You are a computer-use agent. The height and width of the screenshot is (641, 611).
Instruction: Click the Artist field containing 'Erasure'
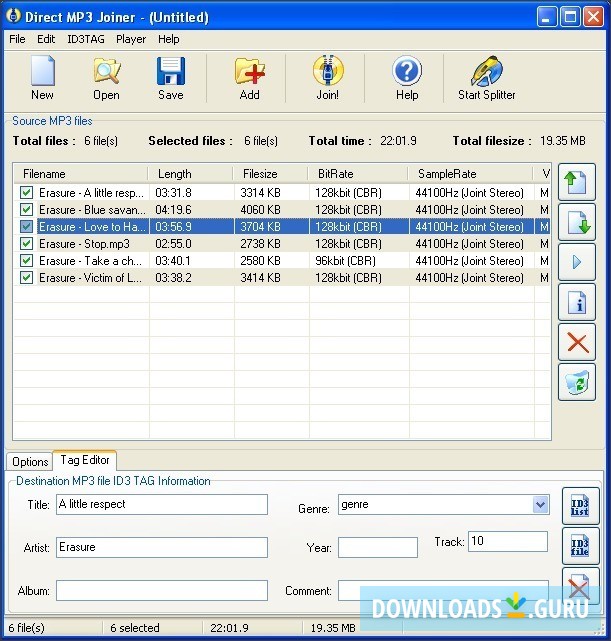coord(162,547)
